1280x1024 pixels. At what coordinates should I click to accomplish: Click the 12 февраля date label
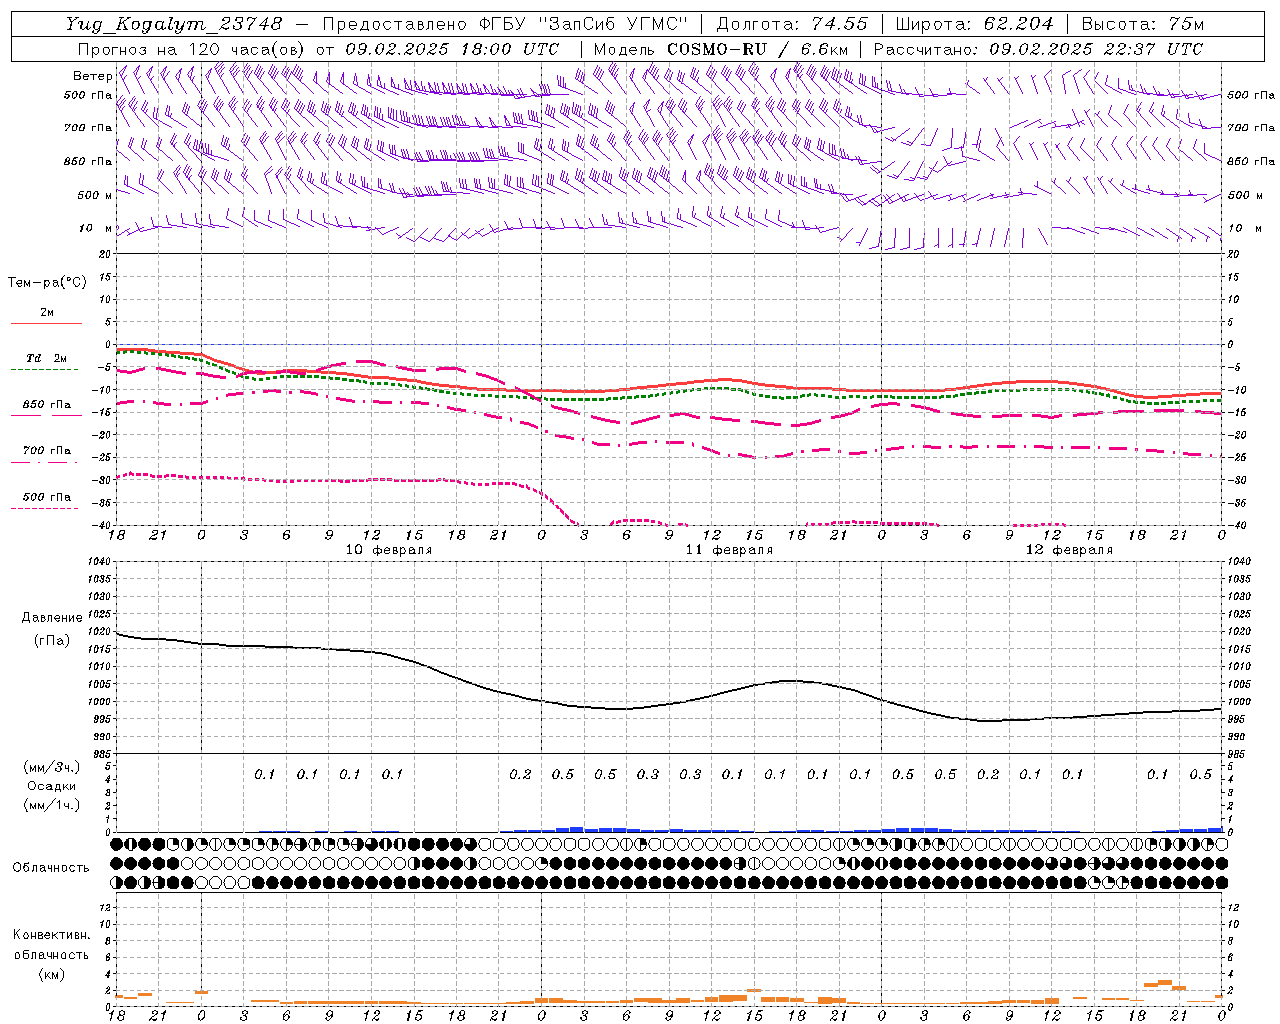click(1069, 550)
